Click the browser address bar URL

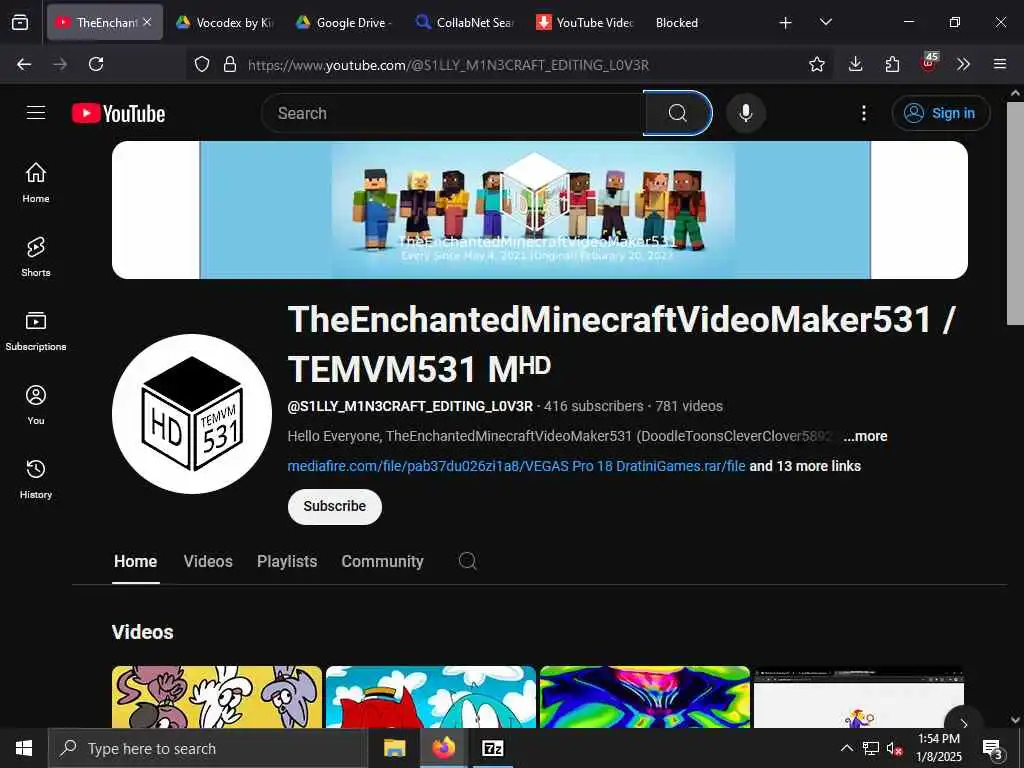(x=449, y=65)
